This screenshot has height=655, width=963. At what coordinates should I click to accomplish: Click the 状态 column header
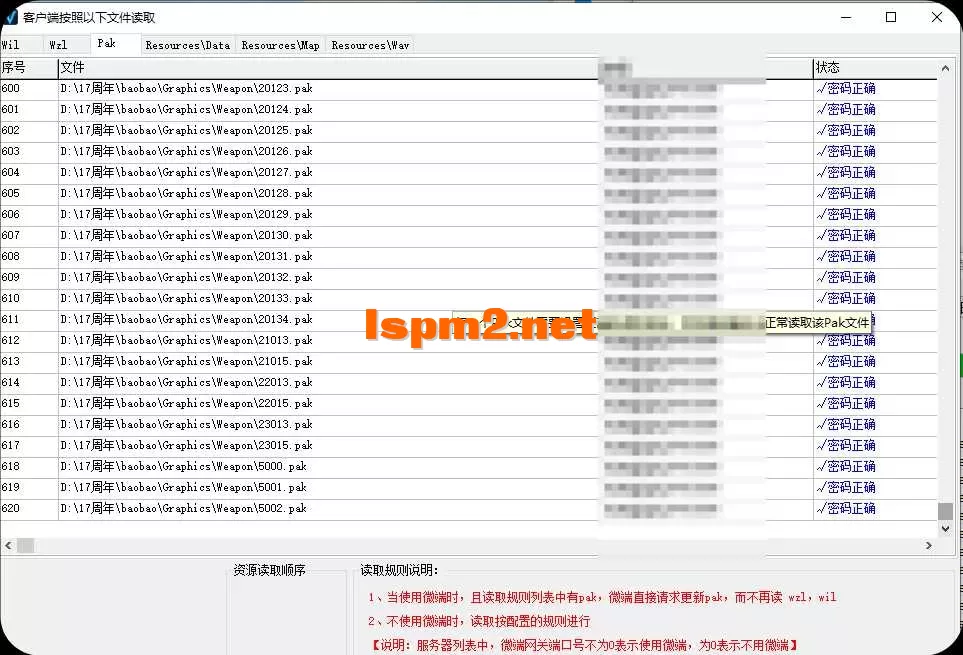(x=875, y=68)
